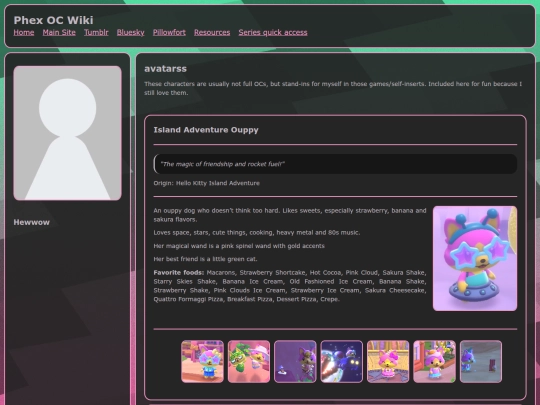Open gallery thumbnail of Ouppy in blue overalls
The width and height of the screenshot is (540, 405).
coord(202,361)
